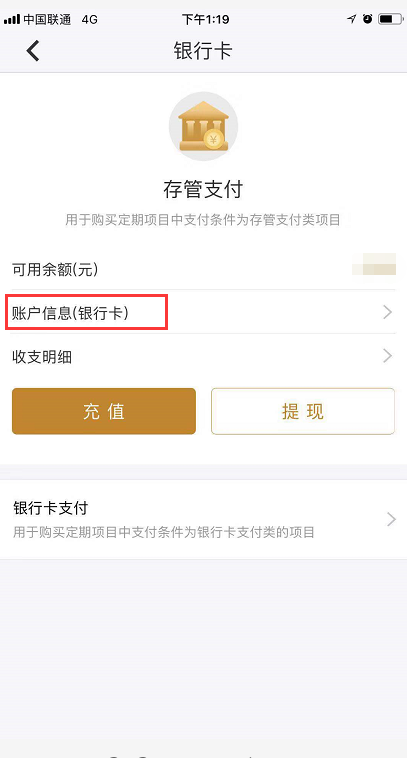Tap the 存管支付 heading
This screenshot has width=407, height=758.
click(203, 190)
